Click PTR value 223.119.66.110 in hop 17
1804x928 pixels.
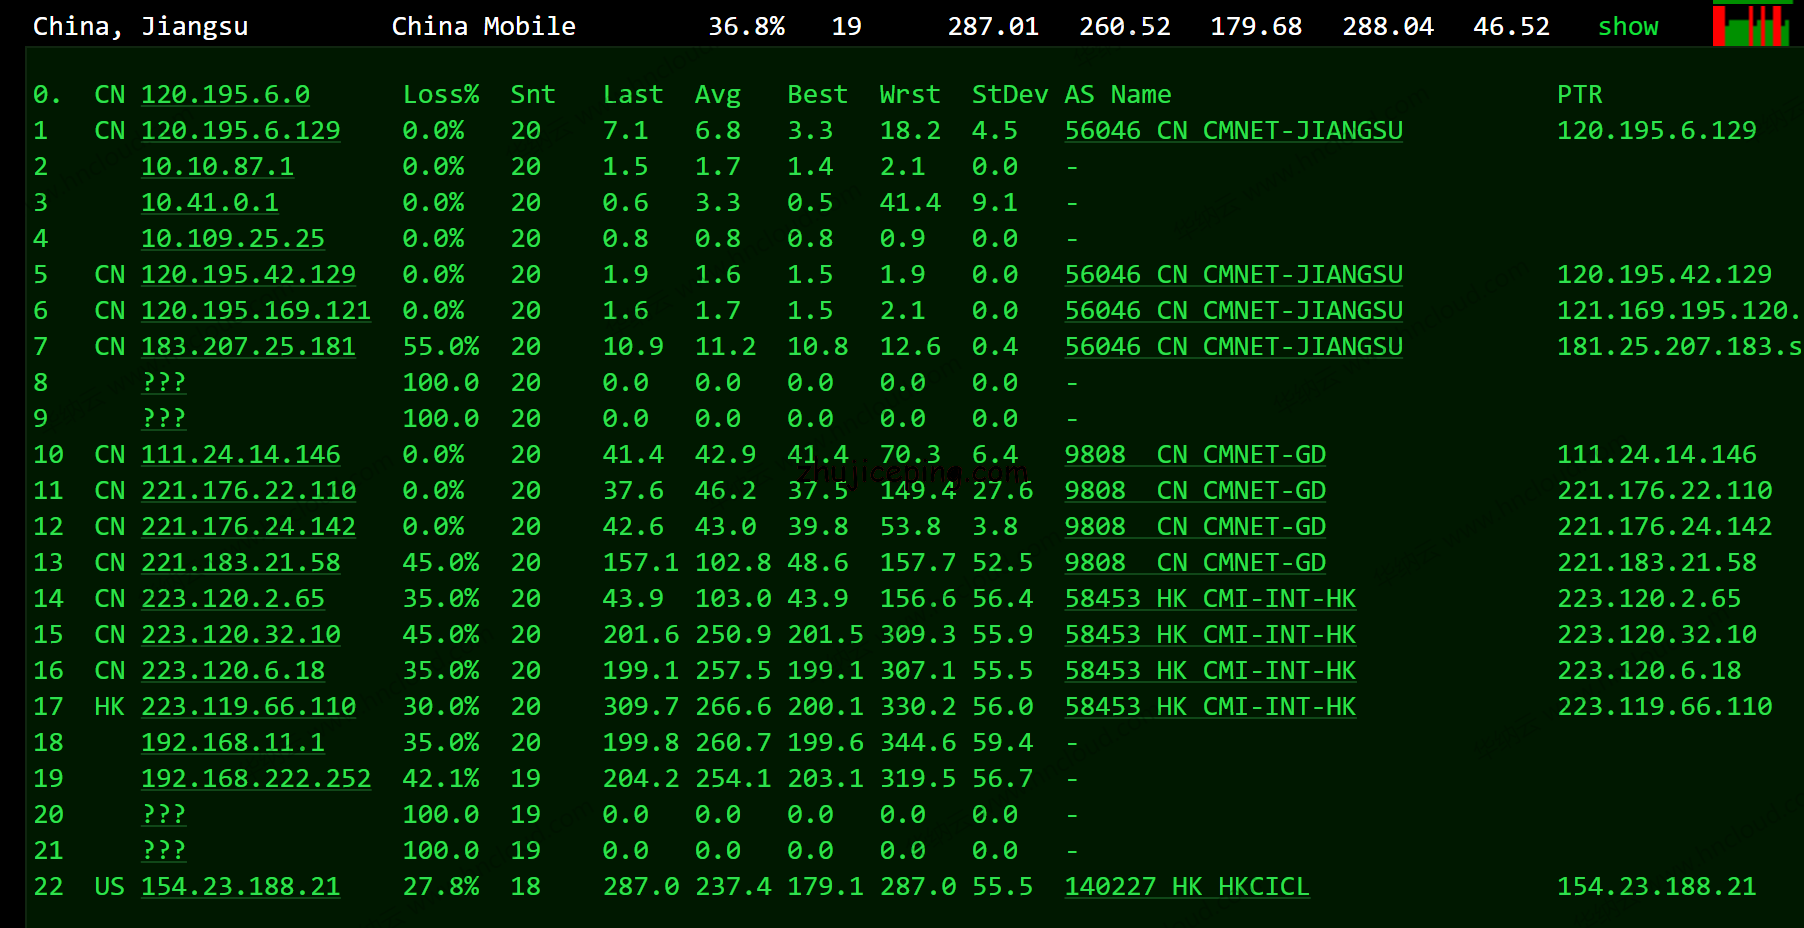(1664, 707)
